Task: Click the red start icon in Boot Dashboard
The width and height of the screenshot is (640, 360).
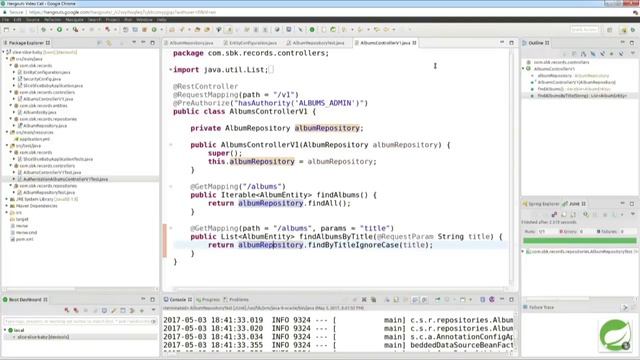Action: point(67,311)
